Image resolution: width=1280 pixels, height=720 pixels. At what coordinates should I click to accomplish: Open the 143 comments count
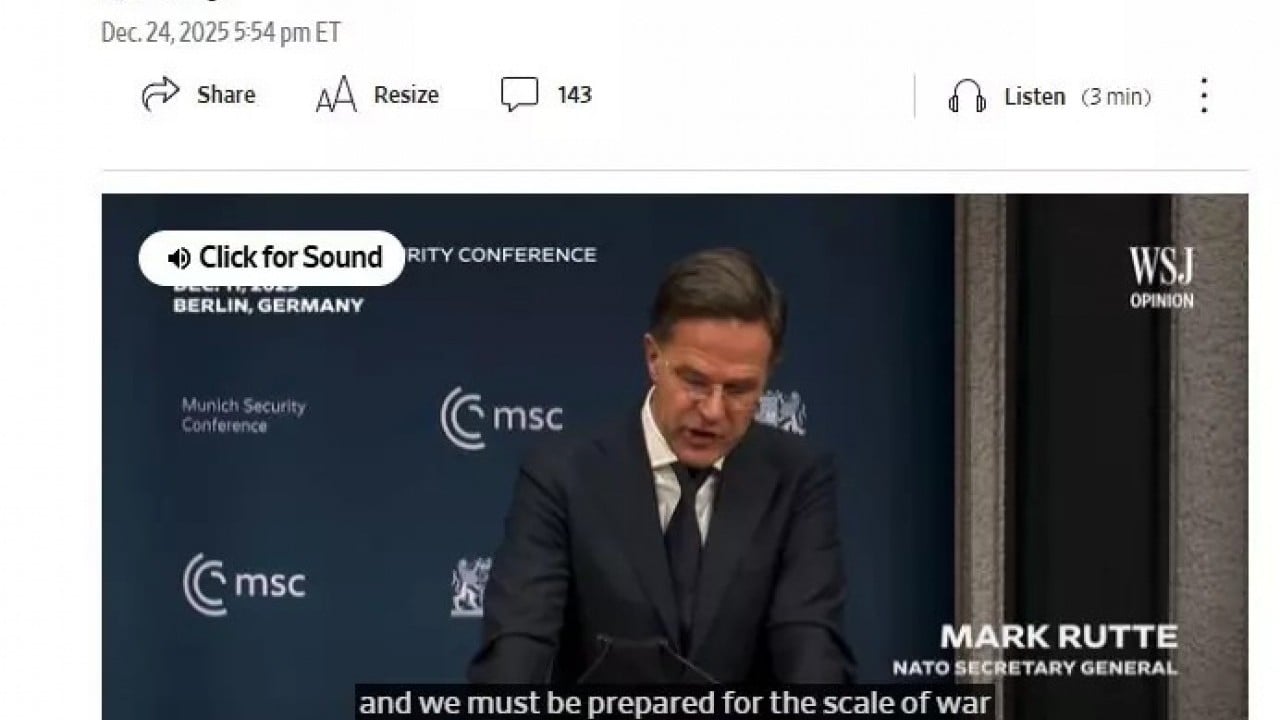pos(574,95)
